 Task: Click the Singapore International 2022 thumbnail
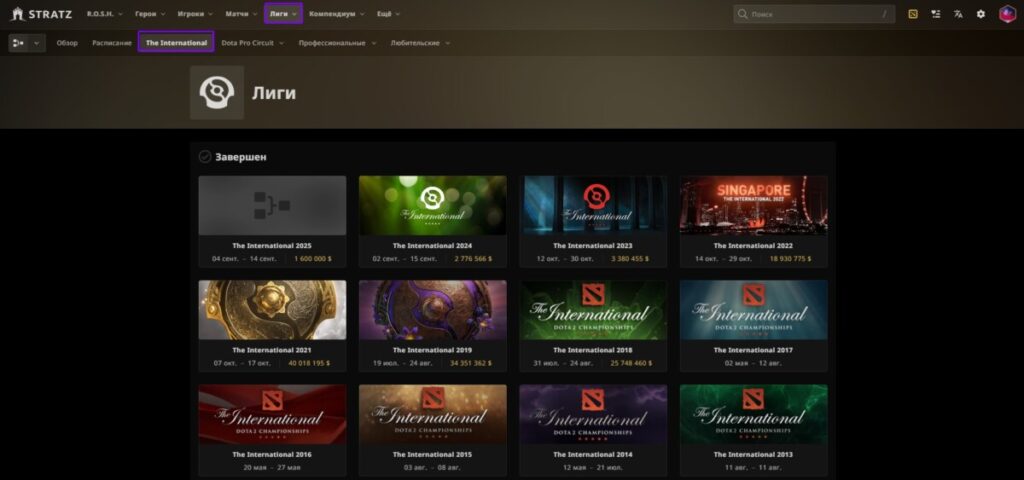click(x=753, y=205)
